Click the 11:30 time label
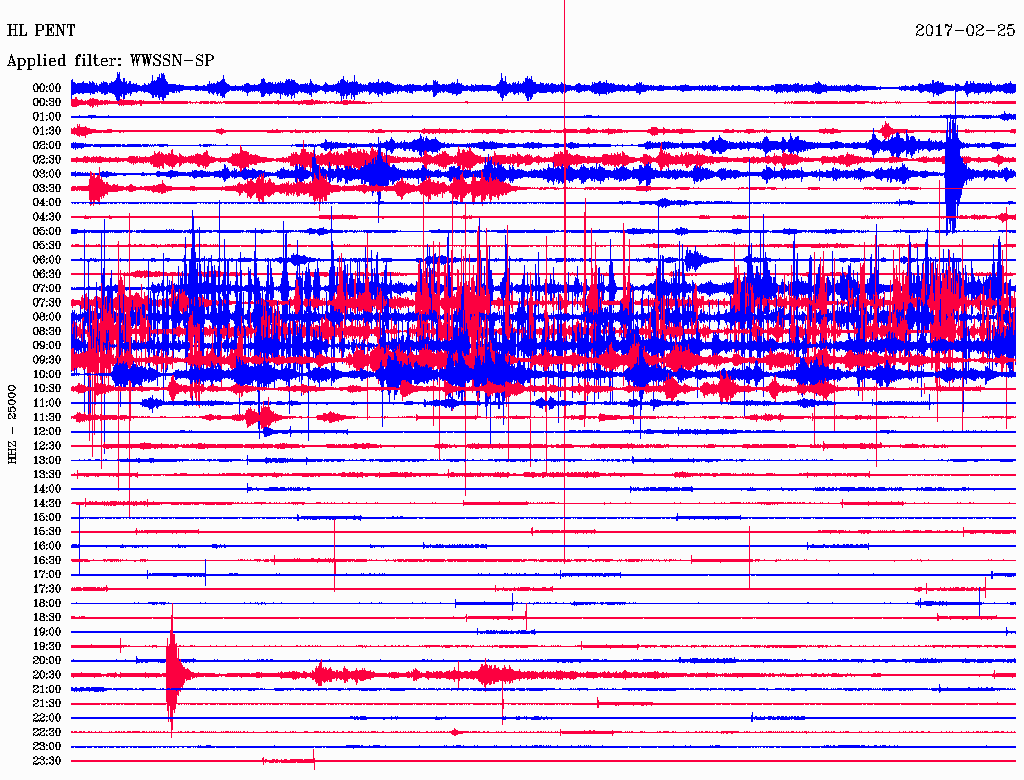1024x780 pixels. (47, 417)
